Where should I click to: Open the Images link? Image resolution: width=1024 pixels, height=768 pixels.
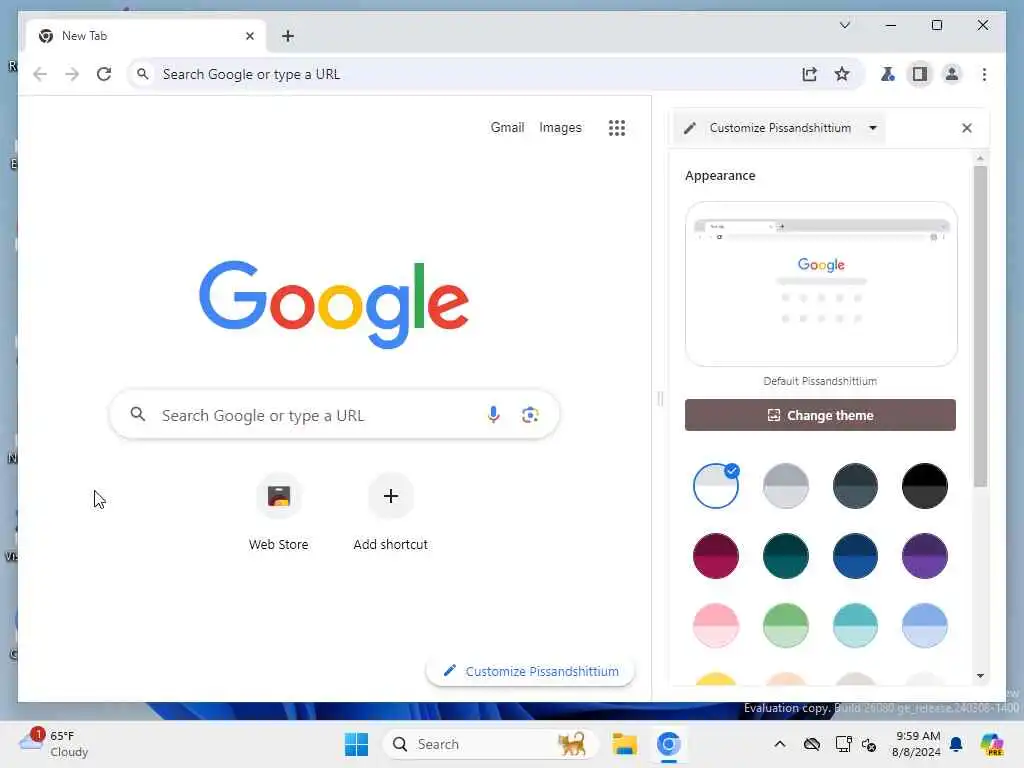pyautogui.click(x=560, y=127)
